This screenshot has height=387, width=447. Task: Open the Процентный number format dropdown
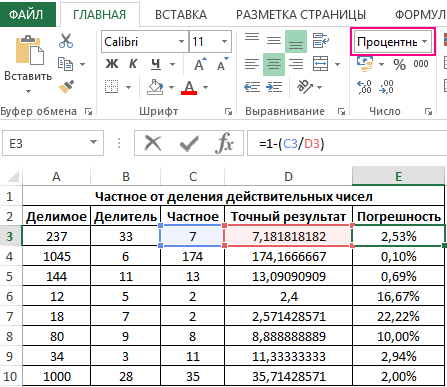425,42
